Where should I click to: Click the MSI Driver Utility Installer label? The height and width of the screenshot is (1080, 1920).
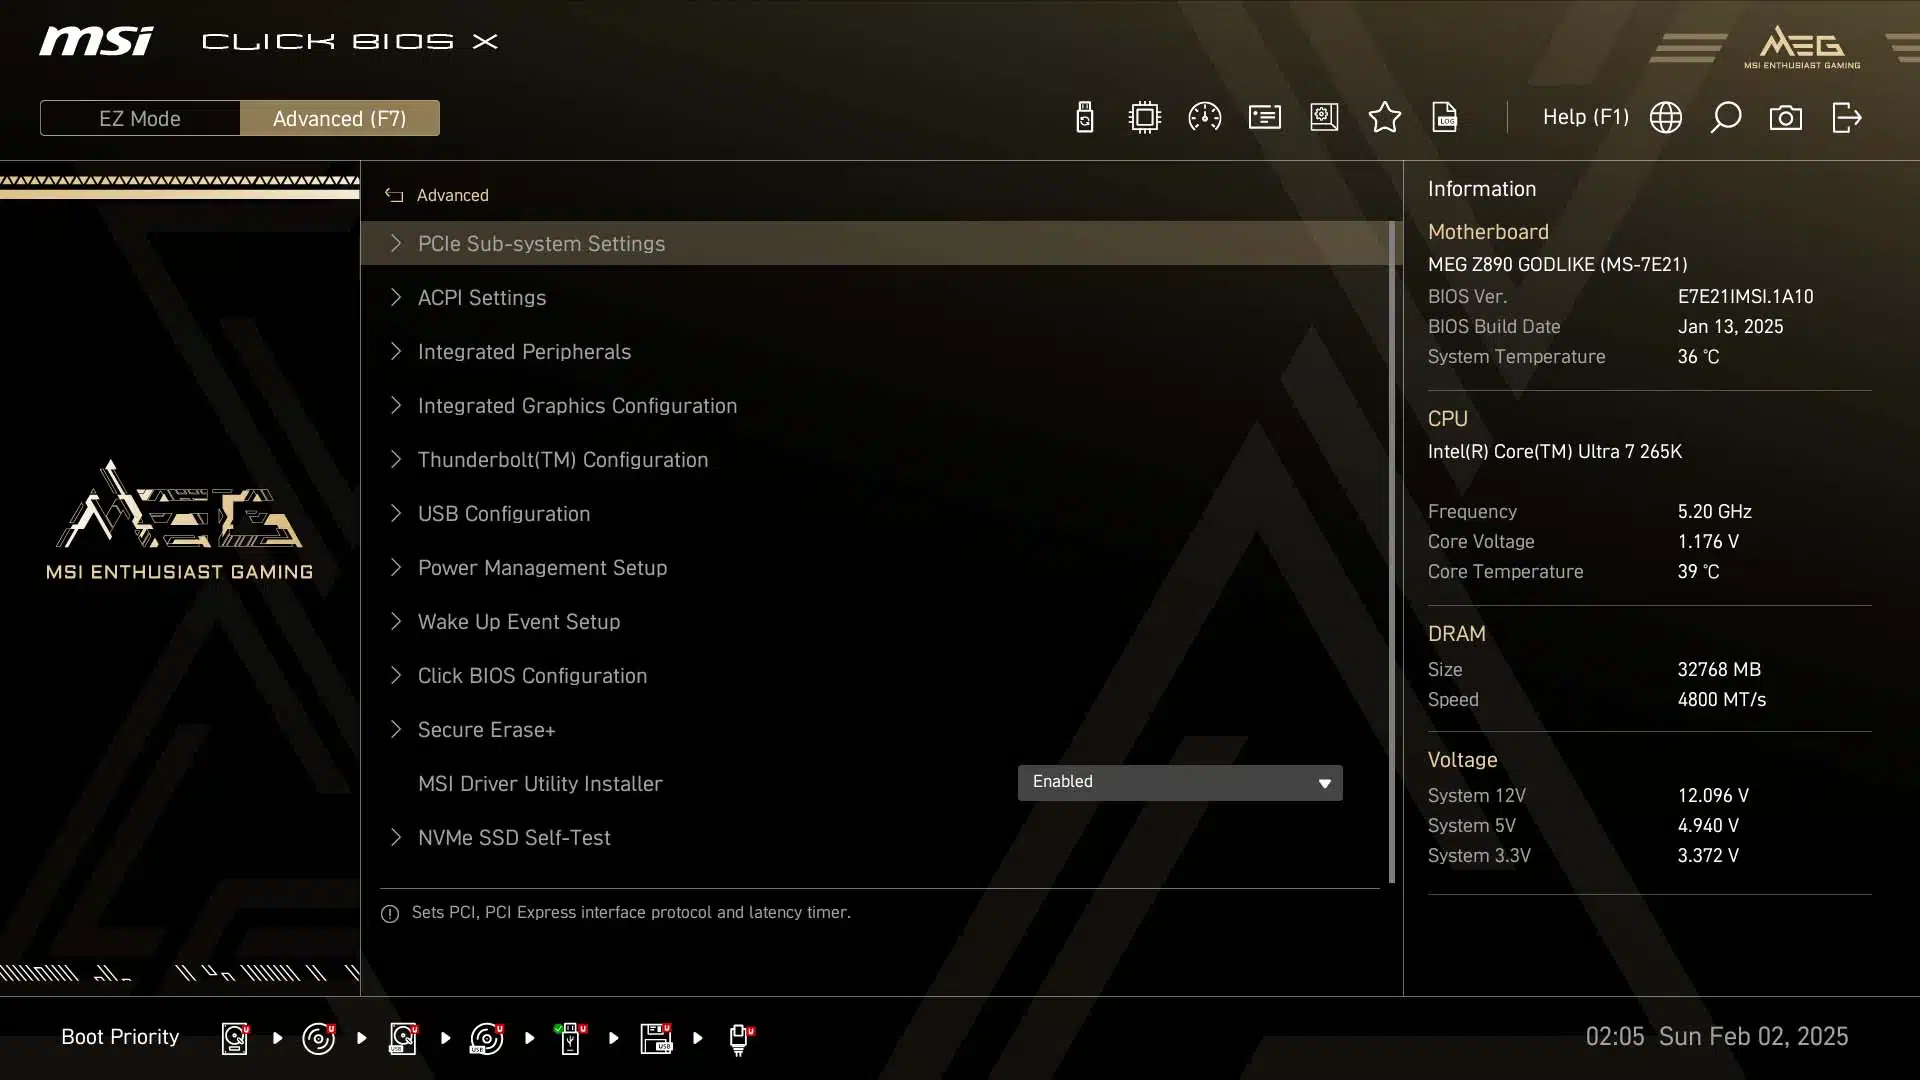coord(540,783)
